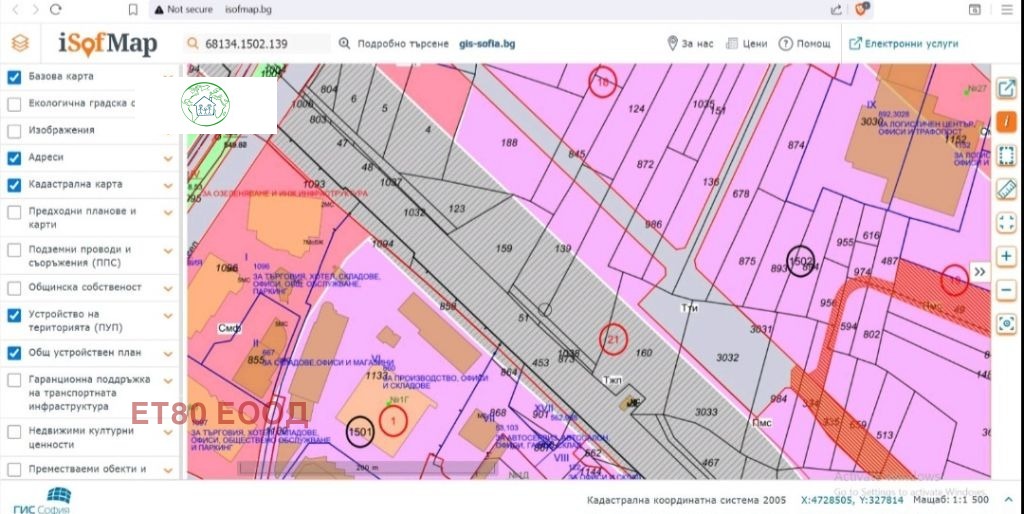Screen dimensions: 1024x514
Task: Open Електронни услуги link
Action: [x=903, y=44]
